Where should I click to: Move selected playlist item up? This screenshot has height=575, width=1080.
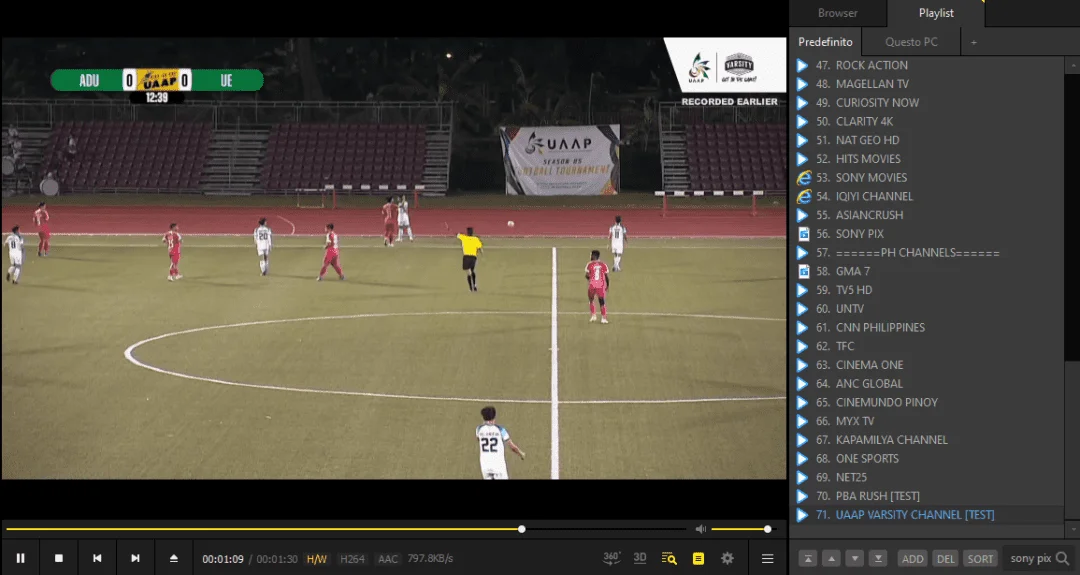pyautogui.click(x=831, y=558)
